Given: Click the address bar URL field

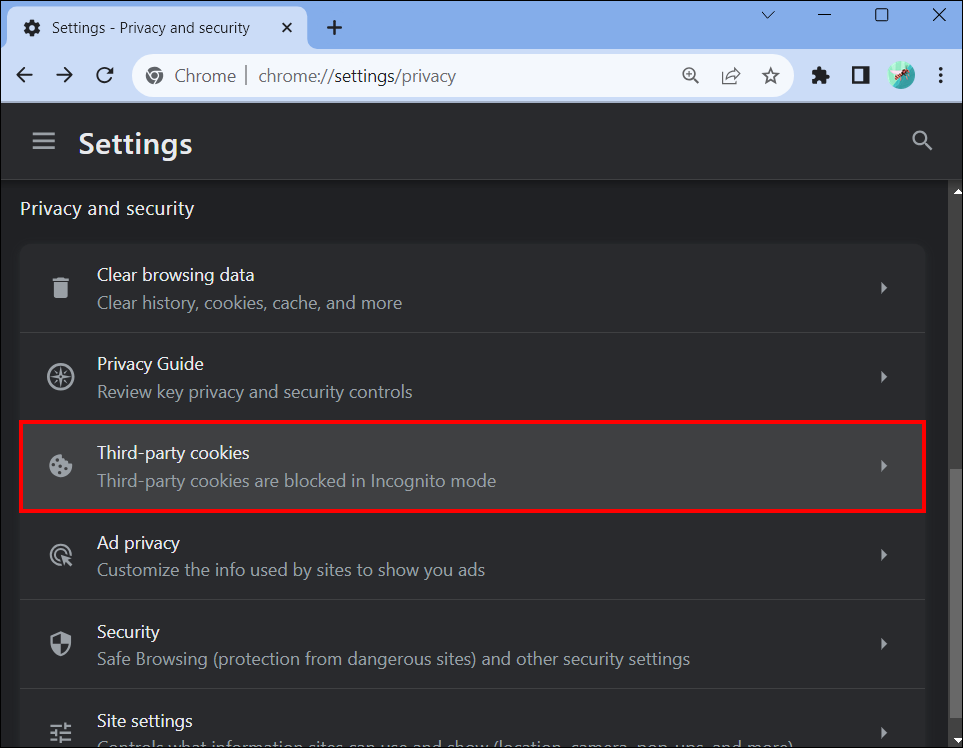Looking at the screenshot, I should pos(450,76).
